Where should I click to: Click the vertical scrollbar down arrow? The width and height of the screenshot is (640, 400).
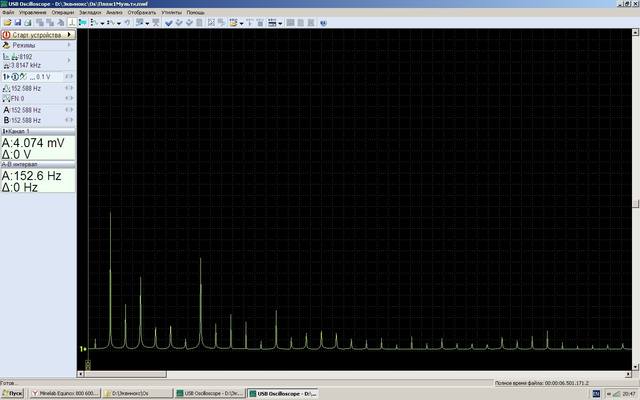click(x=636, y=367)
